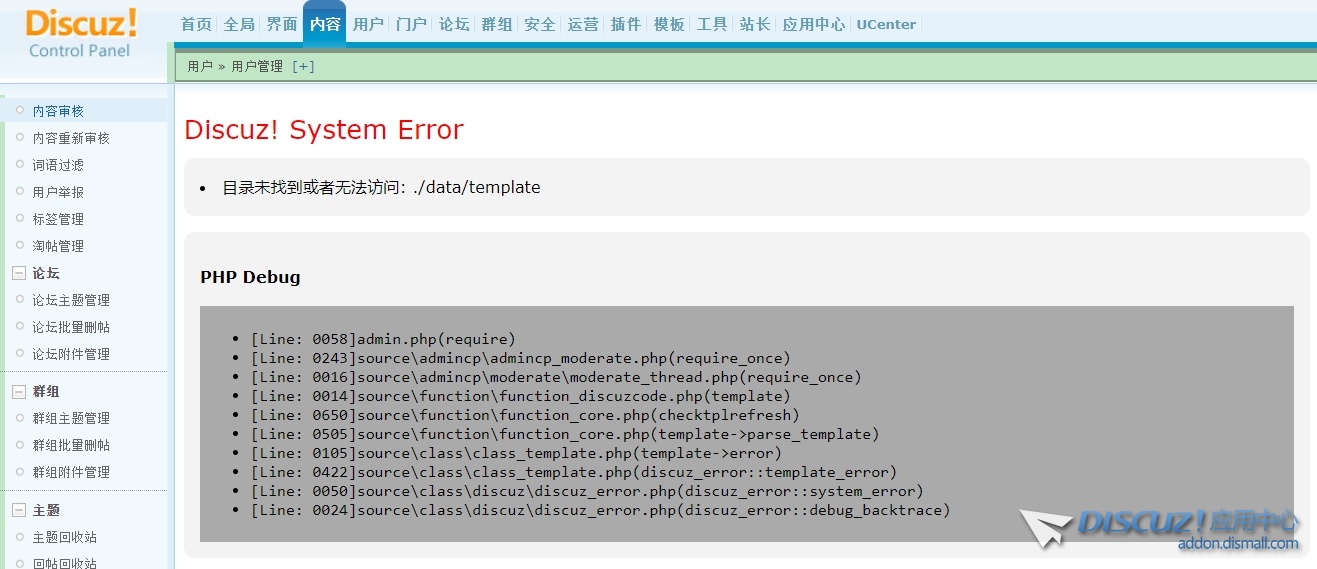Collapse the 主题 sidebar section
The width and height of the screenshot is (1317, 569).
tap(19, 510)
